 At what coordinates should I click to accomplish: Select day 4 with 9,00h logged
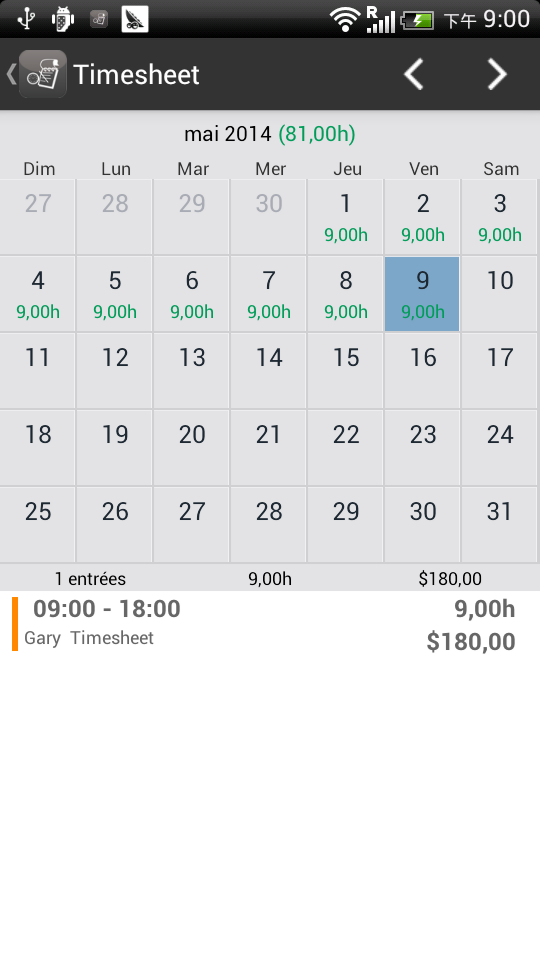(37, 294)
